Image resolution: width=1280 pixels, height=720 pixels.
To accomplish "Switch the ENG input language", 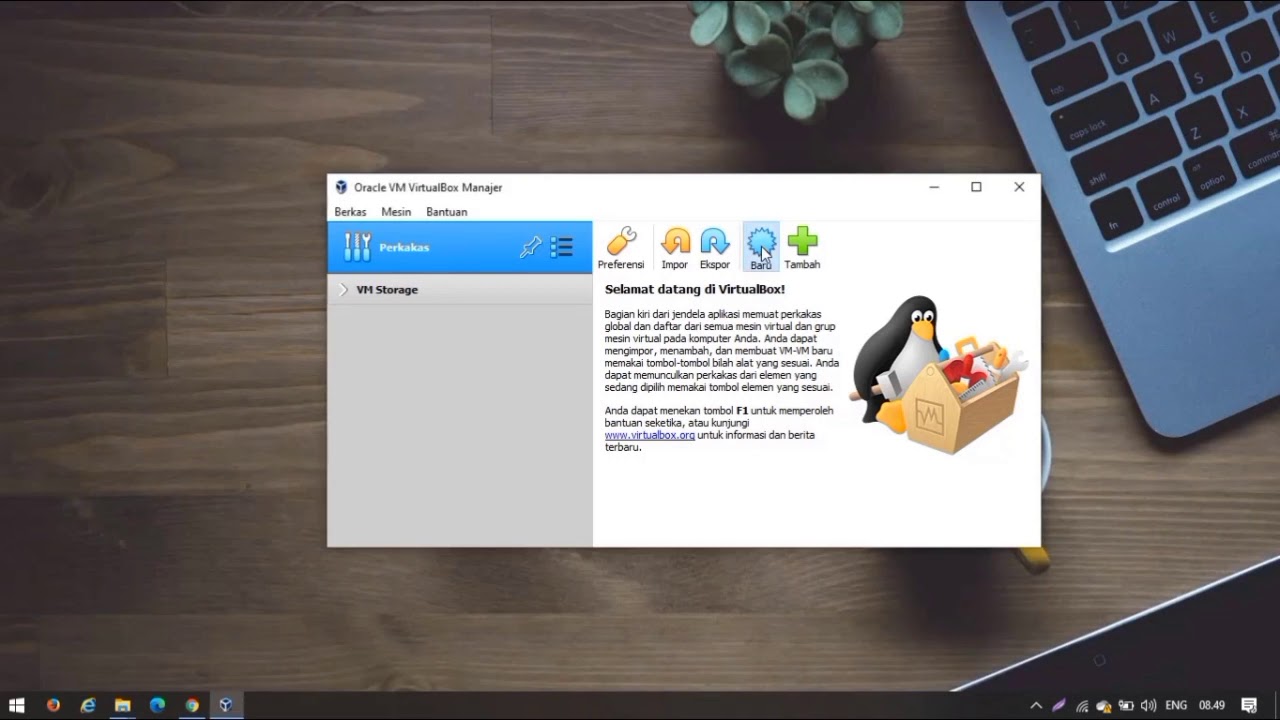I will pyautogui.click(x=1176, y=705).
